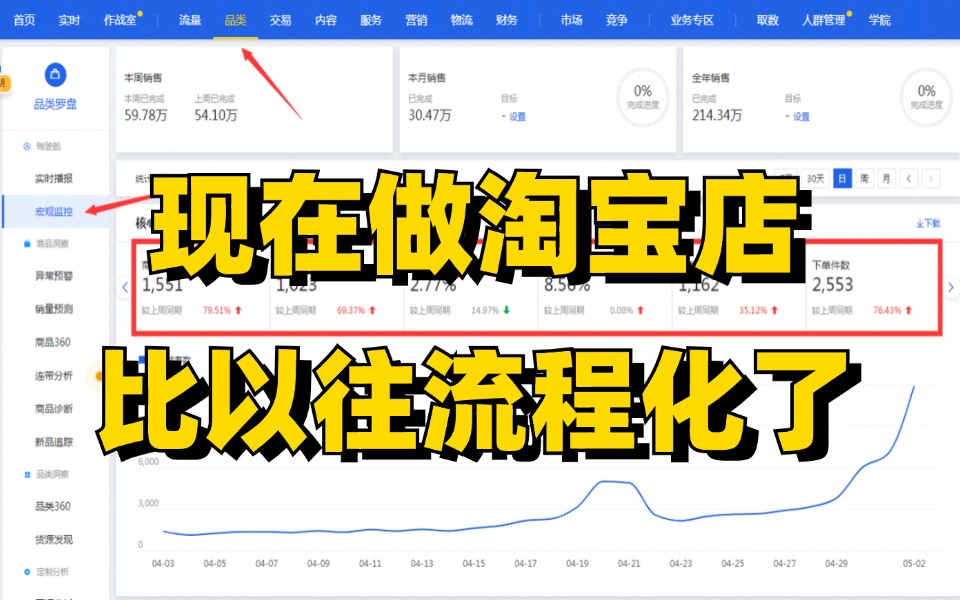This screenshot has width=960, height=600.
Task: Click the 04-03 date label on chart
Action: 163,563
